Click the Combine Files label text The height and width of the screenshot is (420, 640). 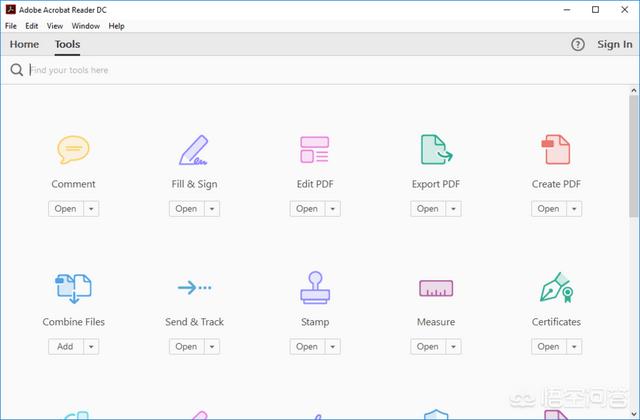(x=73, y=322)
